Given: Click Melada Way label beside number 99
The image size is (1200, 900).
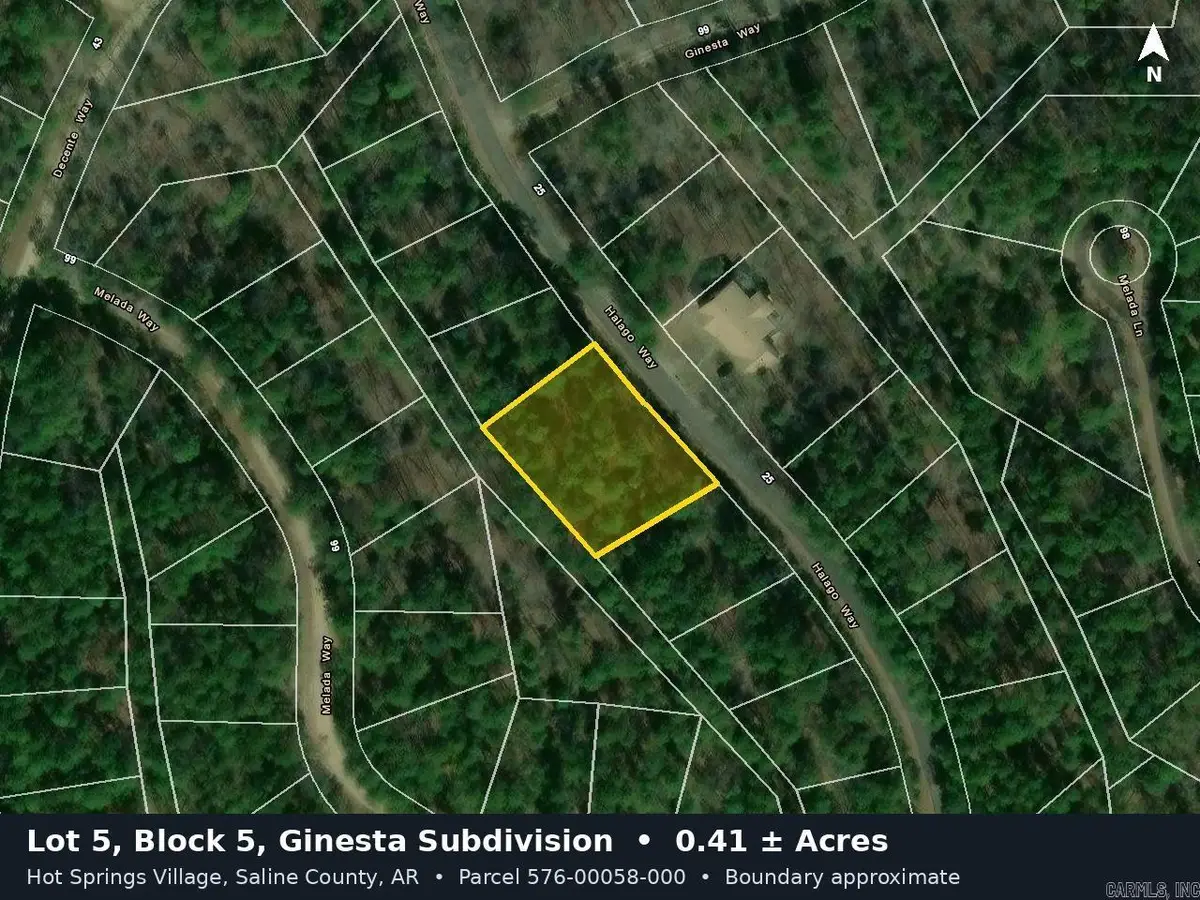Looking at the screenshot, I should tap(127, 309).
